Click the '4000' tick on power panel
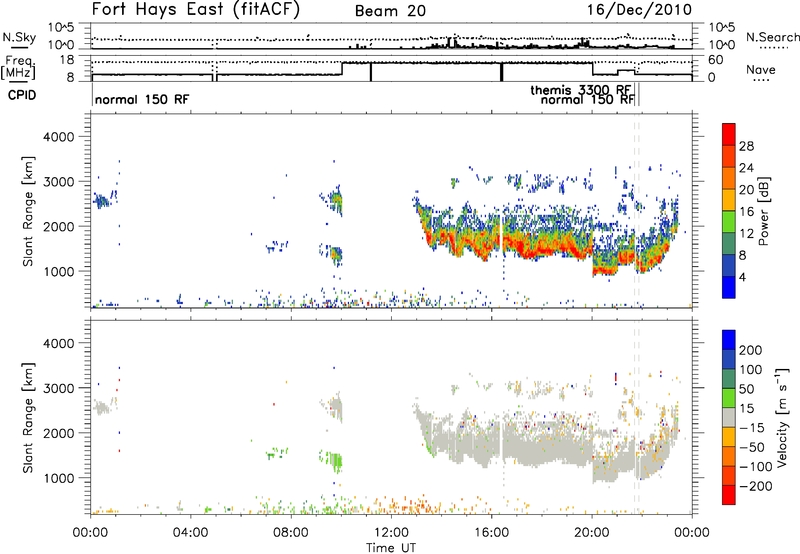 click(59, 137)
